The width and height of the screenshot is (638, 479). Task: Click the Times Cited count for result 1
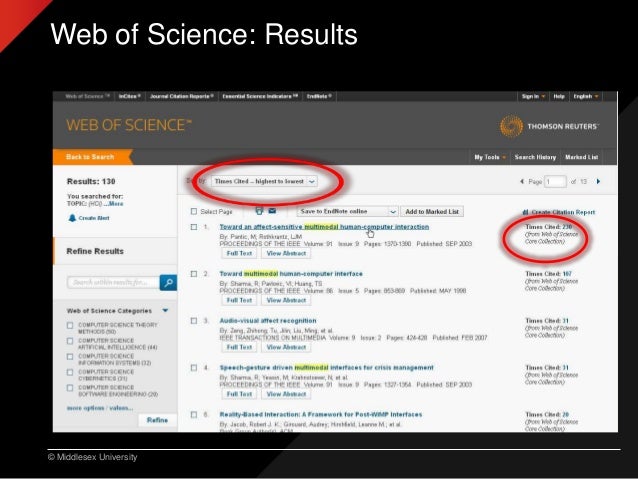pos(567,227)
